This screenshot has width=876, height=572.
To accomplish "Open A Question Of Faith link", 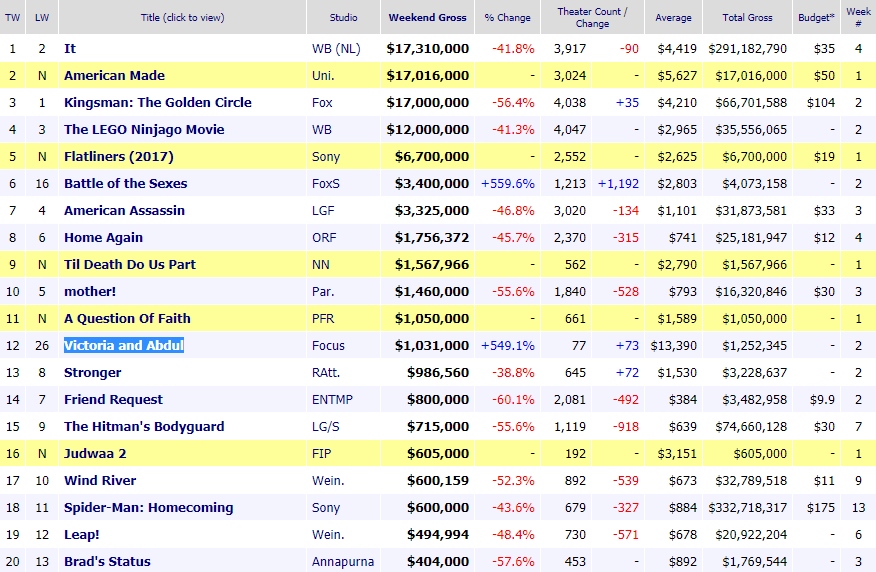I will point(127,318).
